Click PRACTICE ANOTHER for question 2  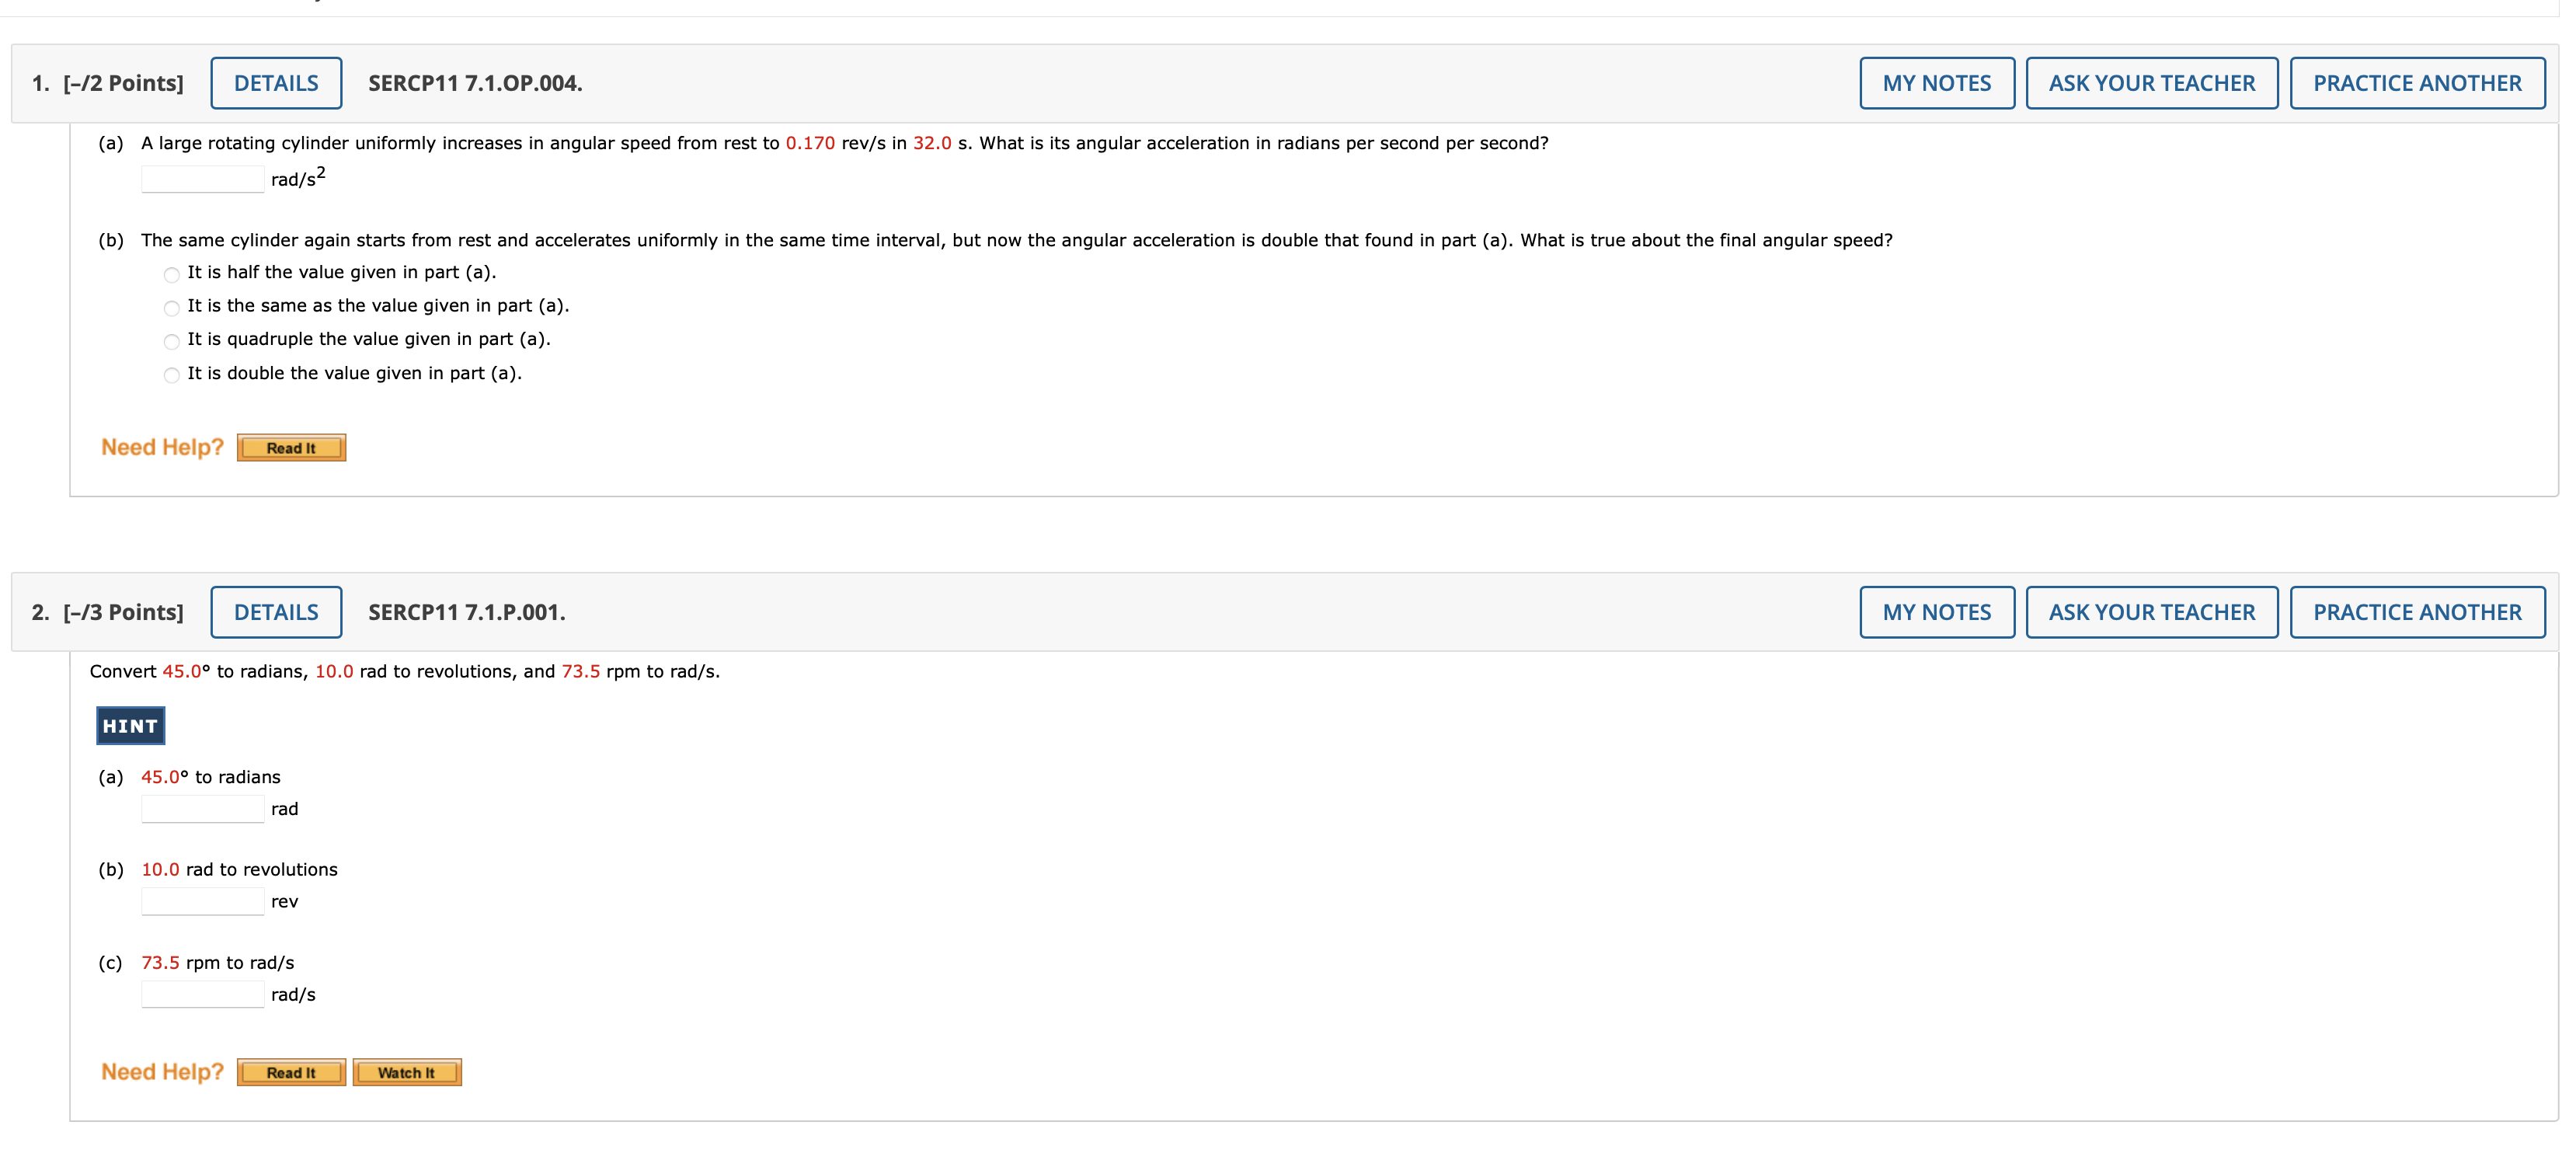[x=2416, y=612]
